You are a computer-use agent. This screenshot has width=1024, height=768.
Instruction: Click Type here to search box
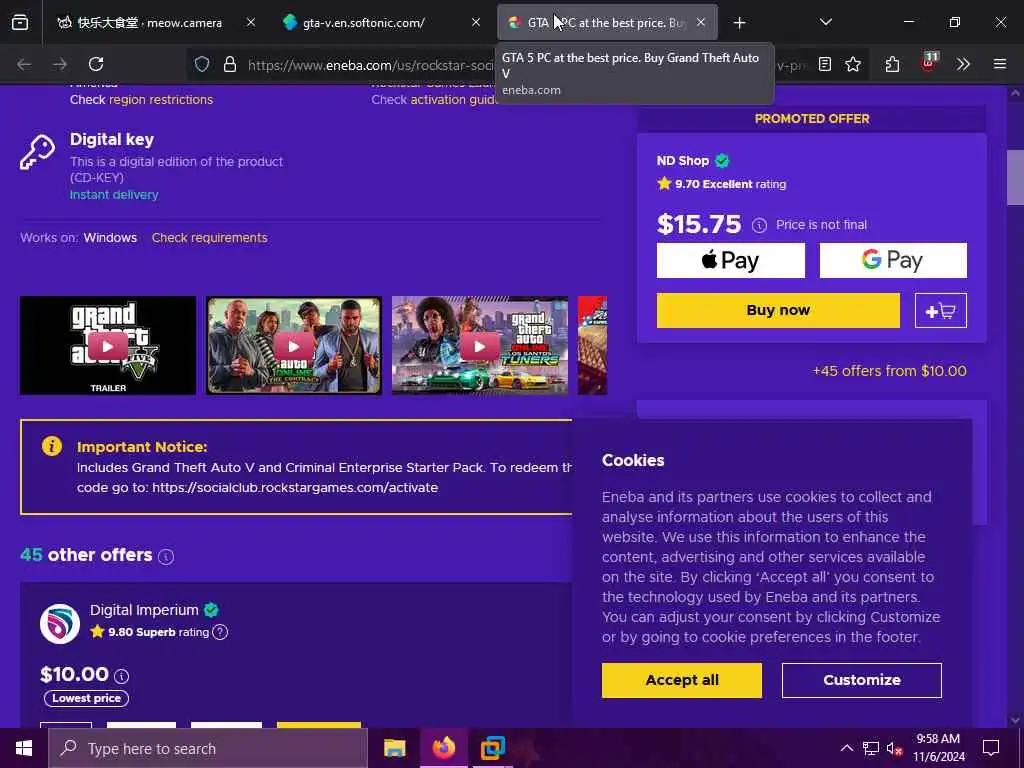208,748
